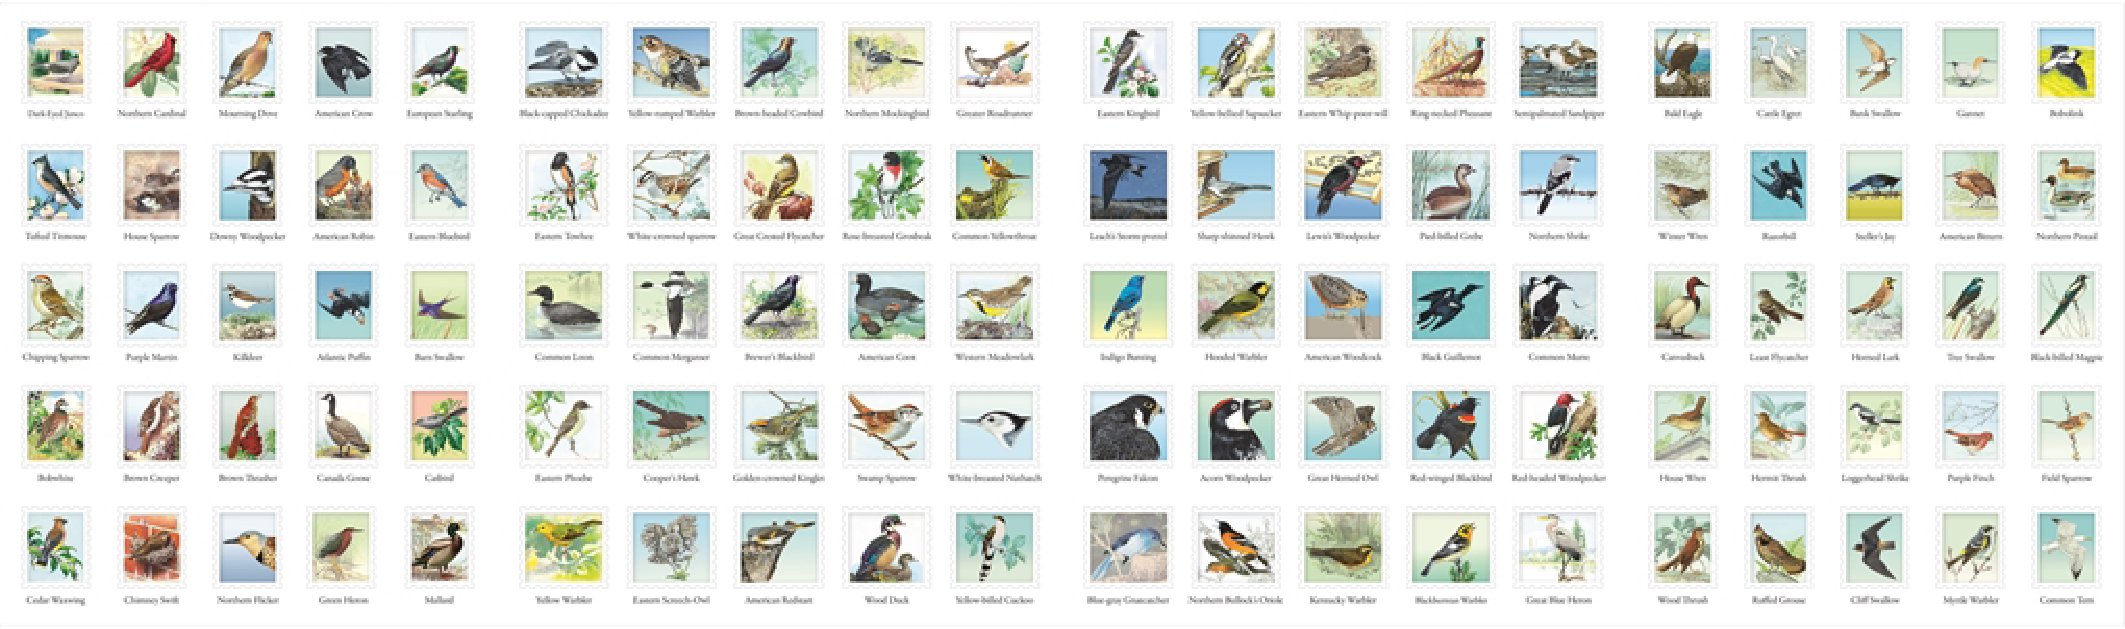
Task: Open the Canada Goose stamp image
Action: point(343,426)
